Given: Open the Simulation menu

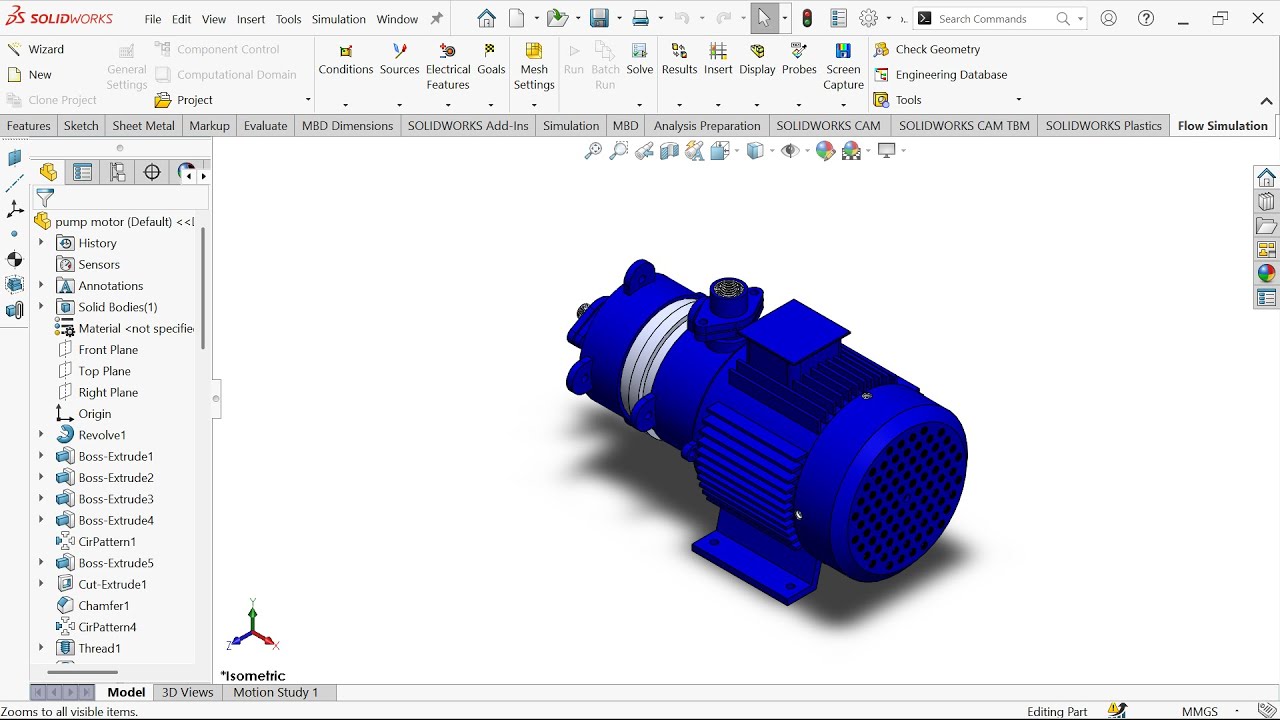Looking at the screenshot, I should tap(339, 19).
